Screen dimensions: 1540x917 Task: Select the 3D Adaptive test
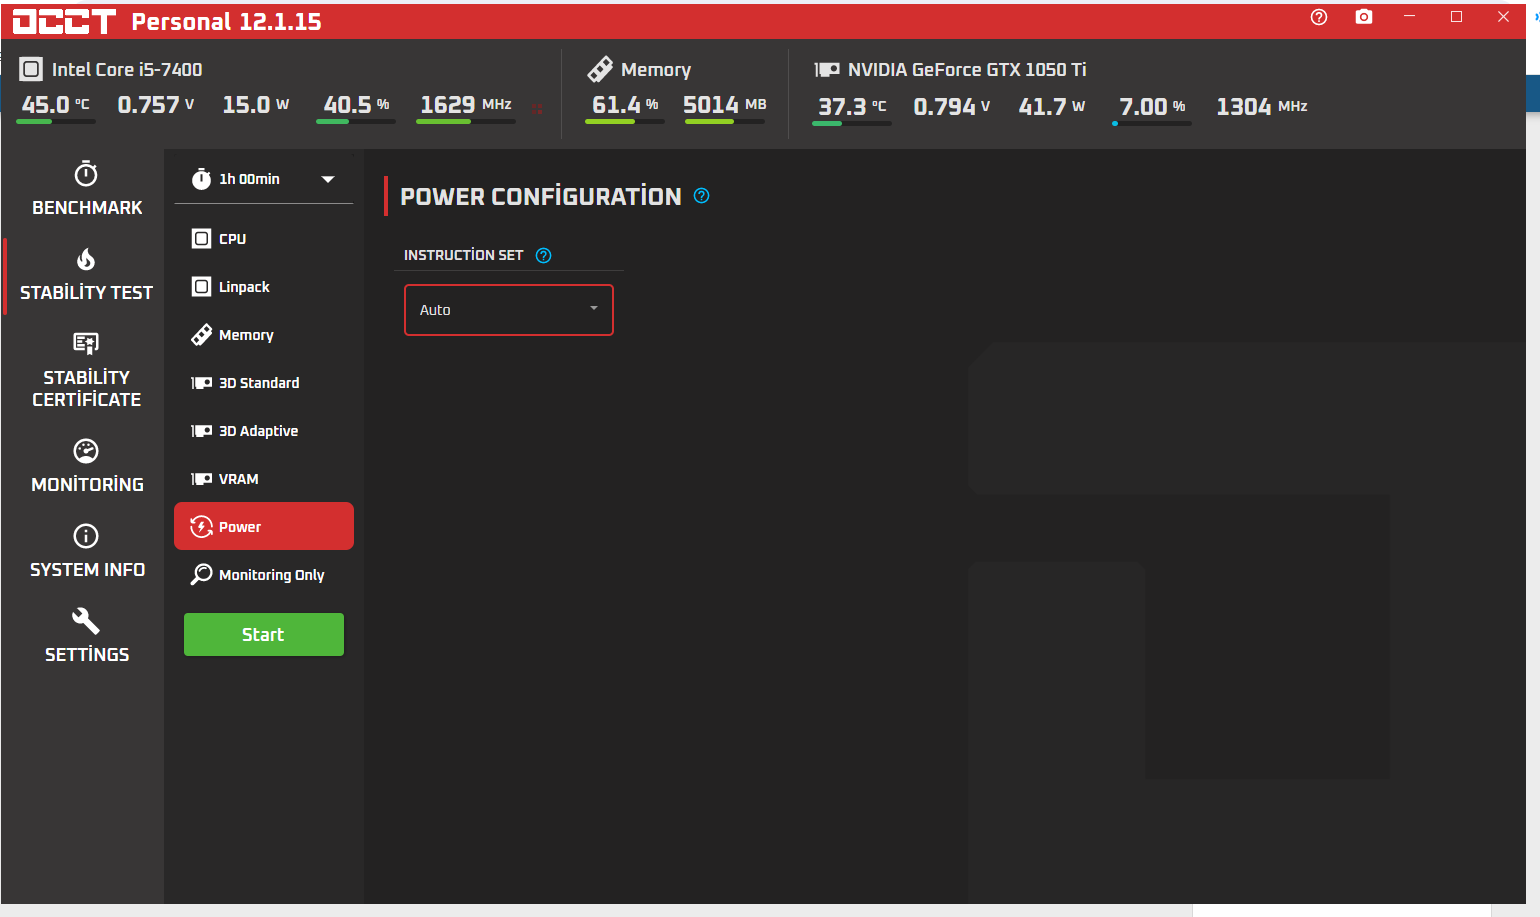coord(264,431)
